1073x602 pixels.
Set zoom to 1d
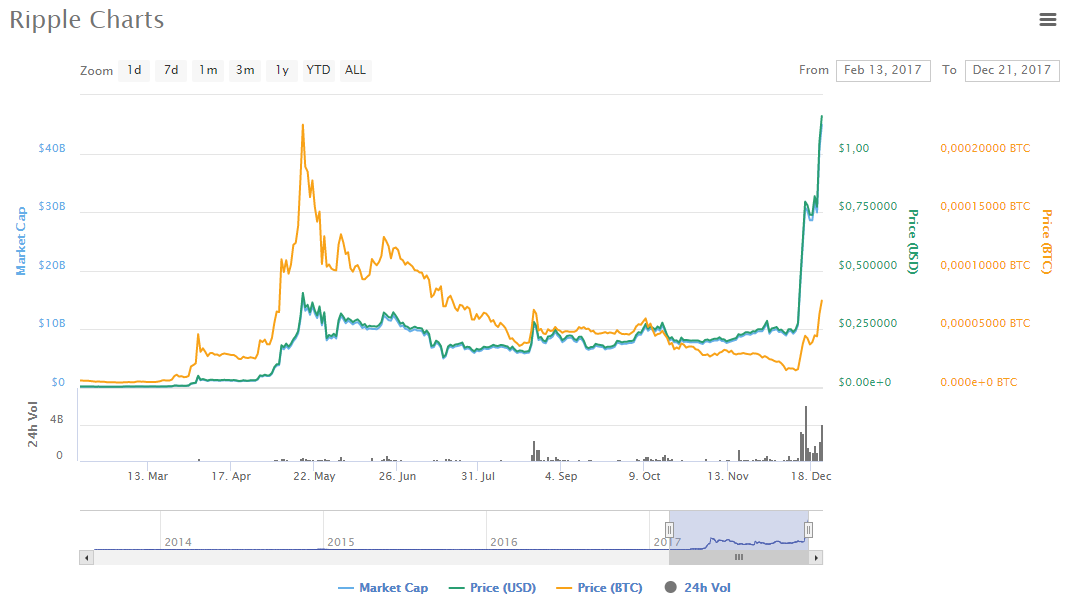tap(134, 70)
